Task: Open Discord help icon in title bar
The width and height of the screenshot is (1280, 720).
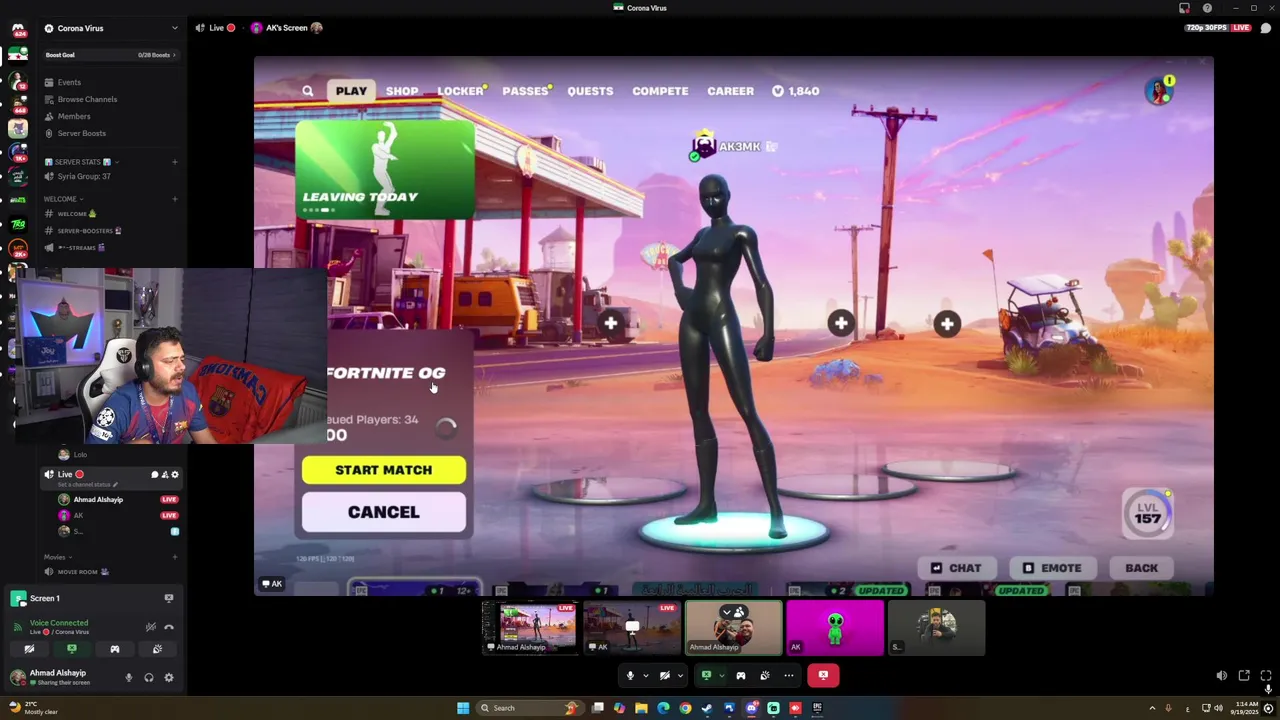Action: (1207, 8)
